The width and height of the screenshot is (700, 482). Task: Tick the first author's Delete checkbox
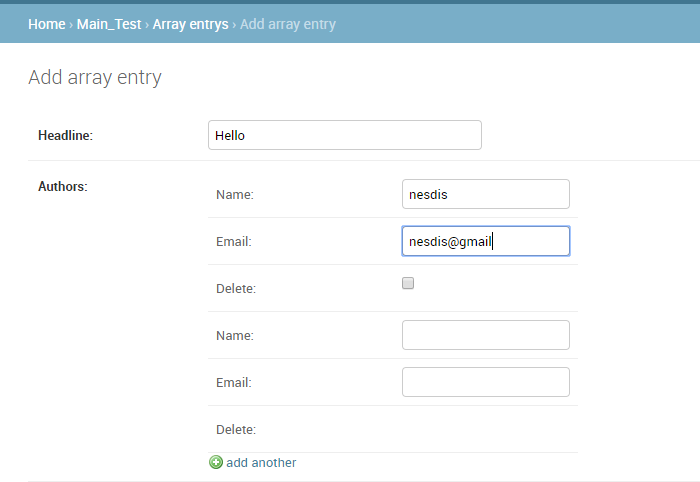(x=408, y=283)
